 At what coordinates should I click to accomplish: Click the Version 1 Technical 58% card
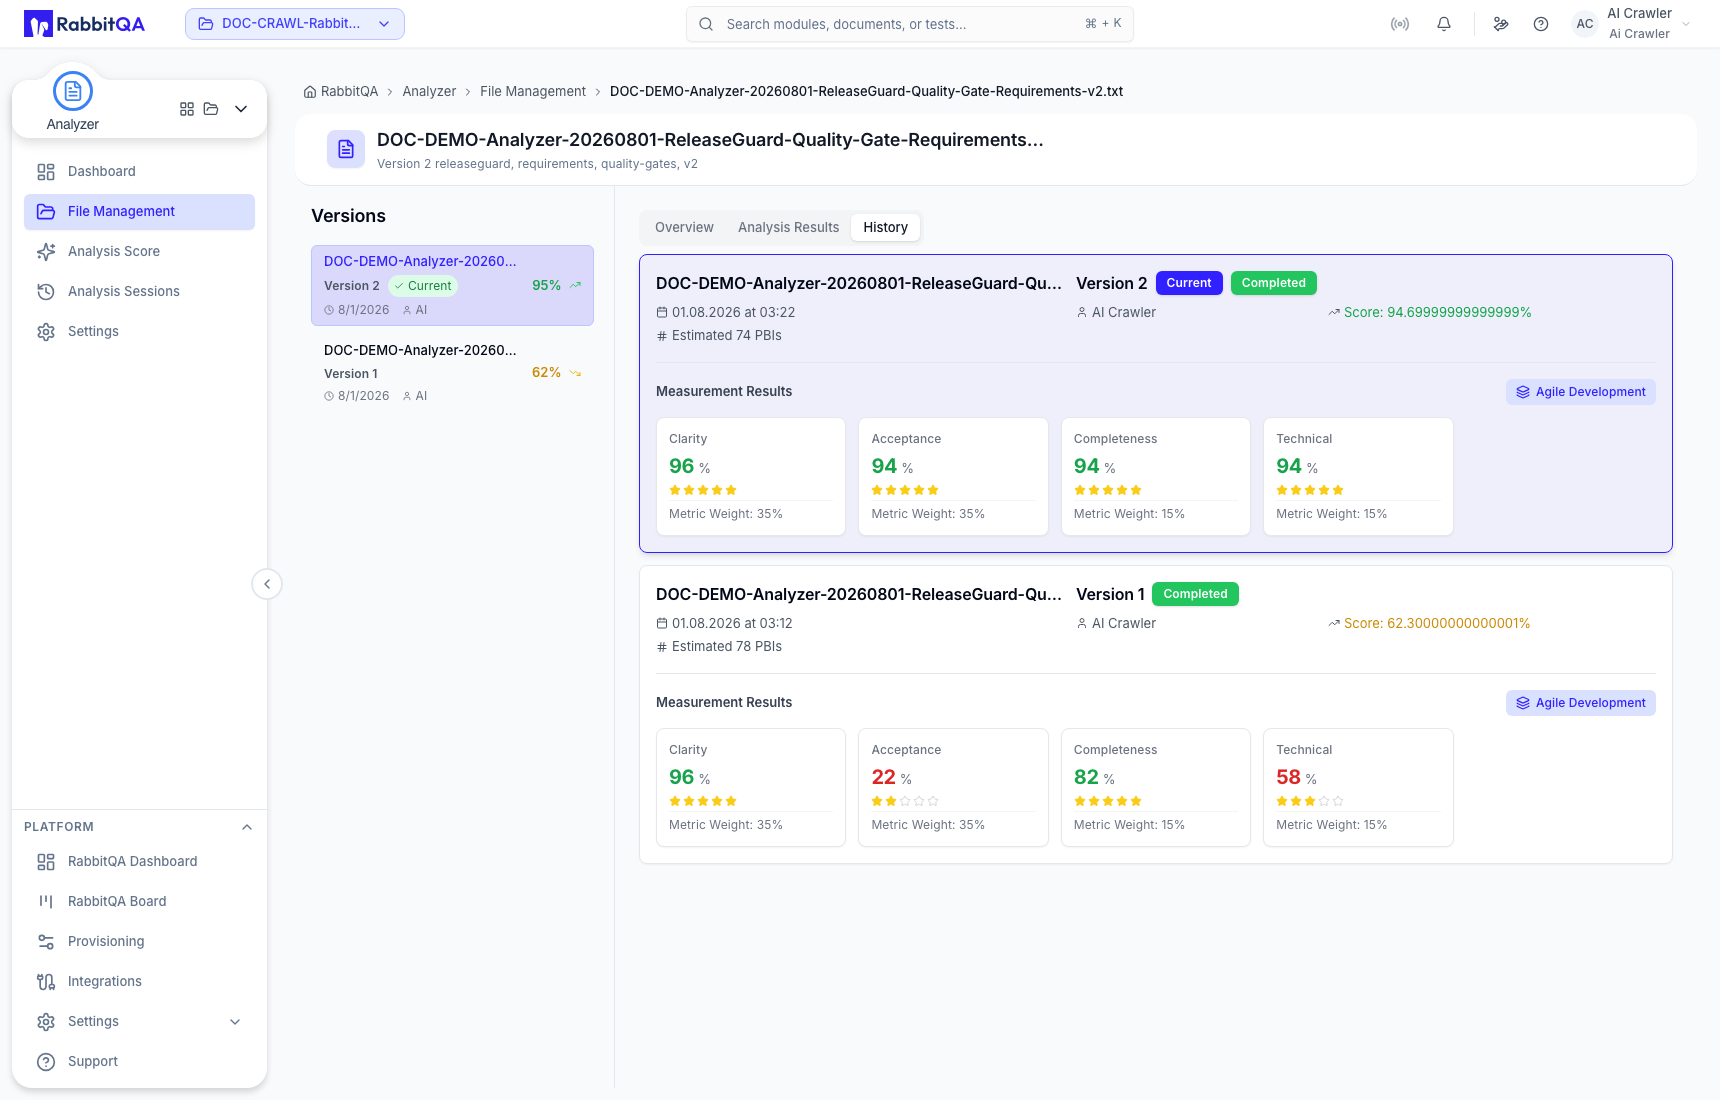click(x=1358, y=787)
